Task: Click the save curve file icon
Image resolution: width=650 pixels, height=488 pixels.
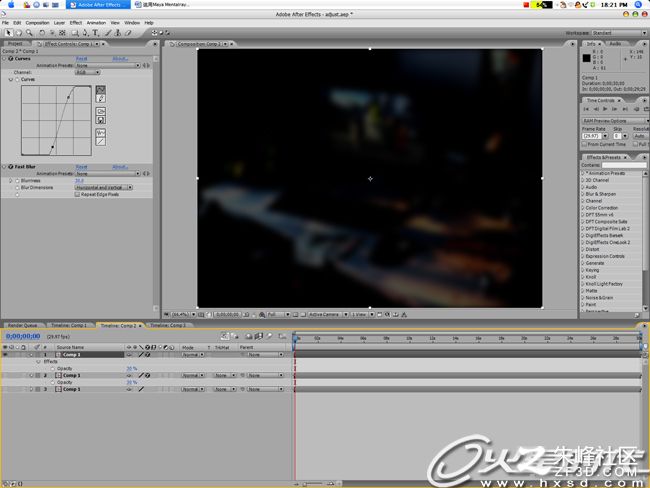Action: coord(100,120)
